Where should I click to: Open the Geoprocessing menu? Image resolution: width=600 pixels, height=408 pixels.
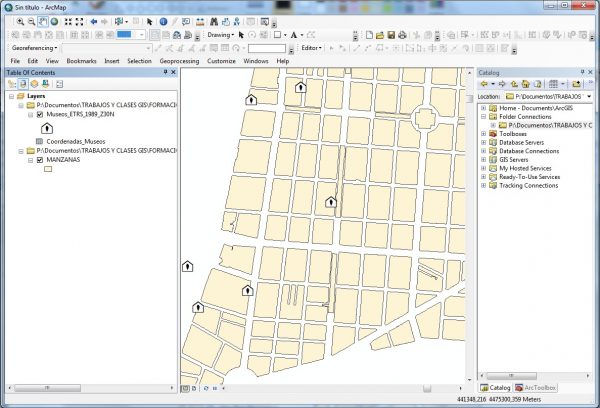tap(180, 61)
